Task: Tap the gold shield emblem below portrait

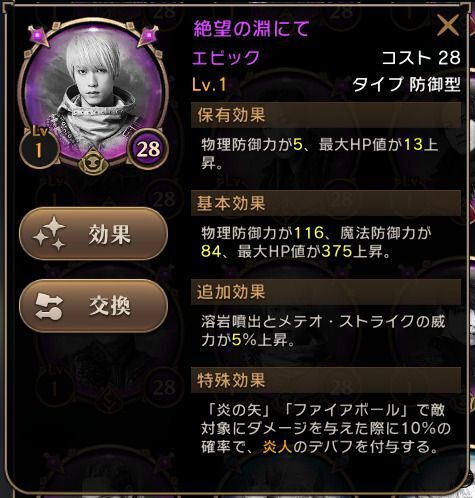Action: (93, 162)
